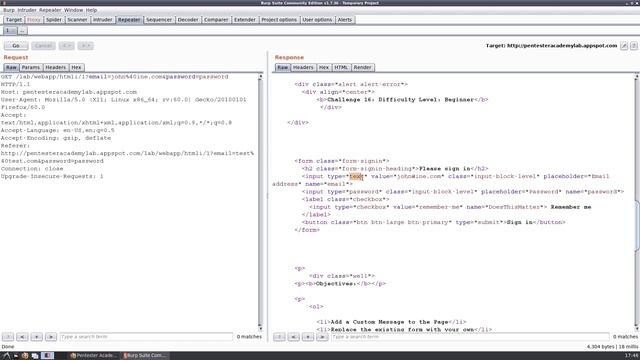Click the workspace switcher in the taskbar
Image resolution: width=640 pixels, height=360 pixels.
point(47,356)
